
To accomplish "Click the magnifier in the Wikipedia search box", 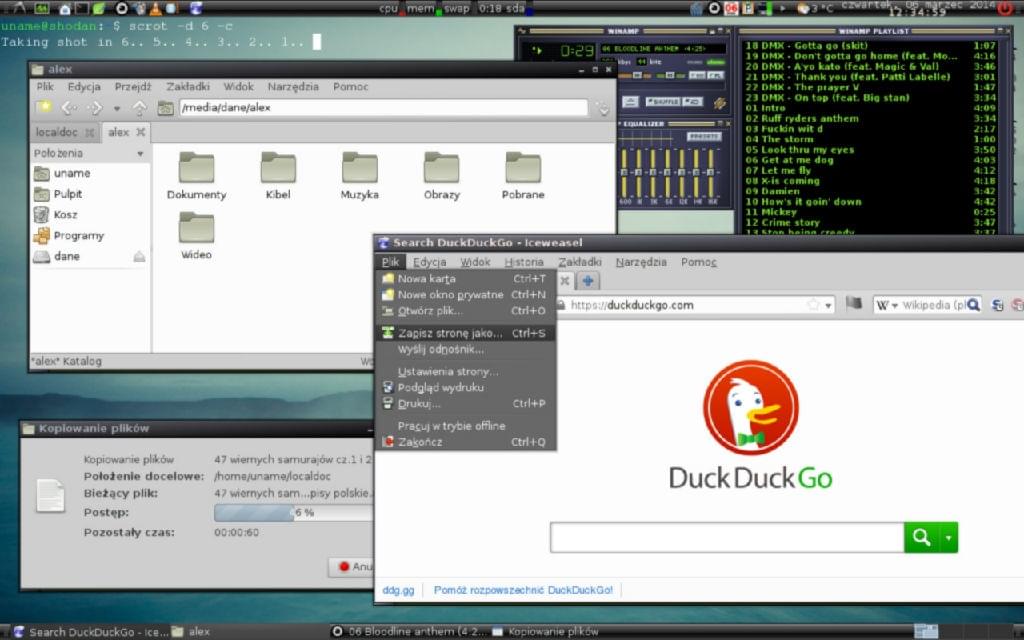I will pos(973,305).
